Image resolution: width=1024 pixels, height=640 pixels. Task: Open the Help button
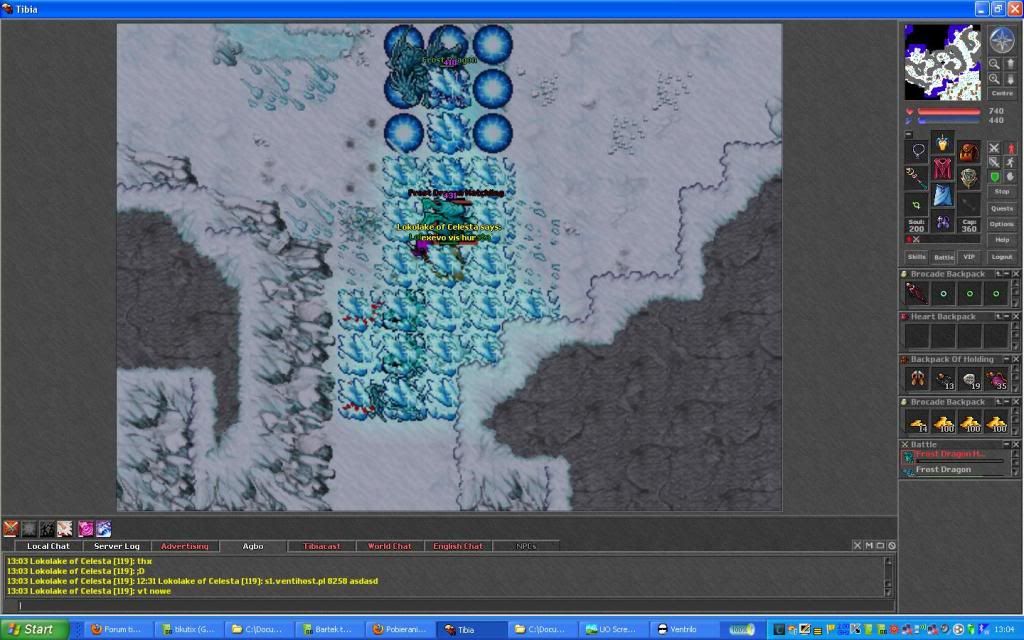click(1002, 240)
